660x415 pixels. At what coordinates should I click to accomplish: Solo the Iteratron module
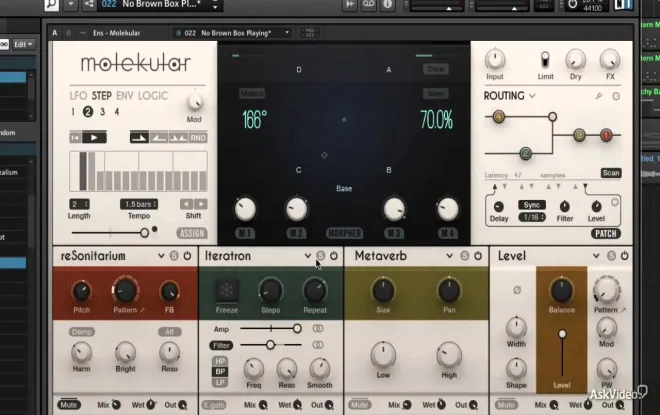coord(320,256)
